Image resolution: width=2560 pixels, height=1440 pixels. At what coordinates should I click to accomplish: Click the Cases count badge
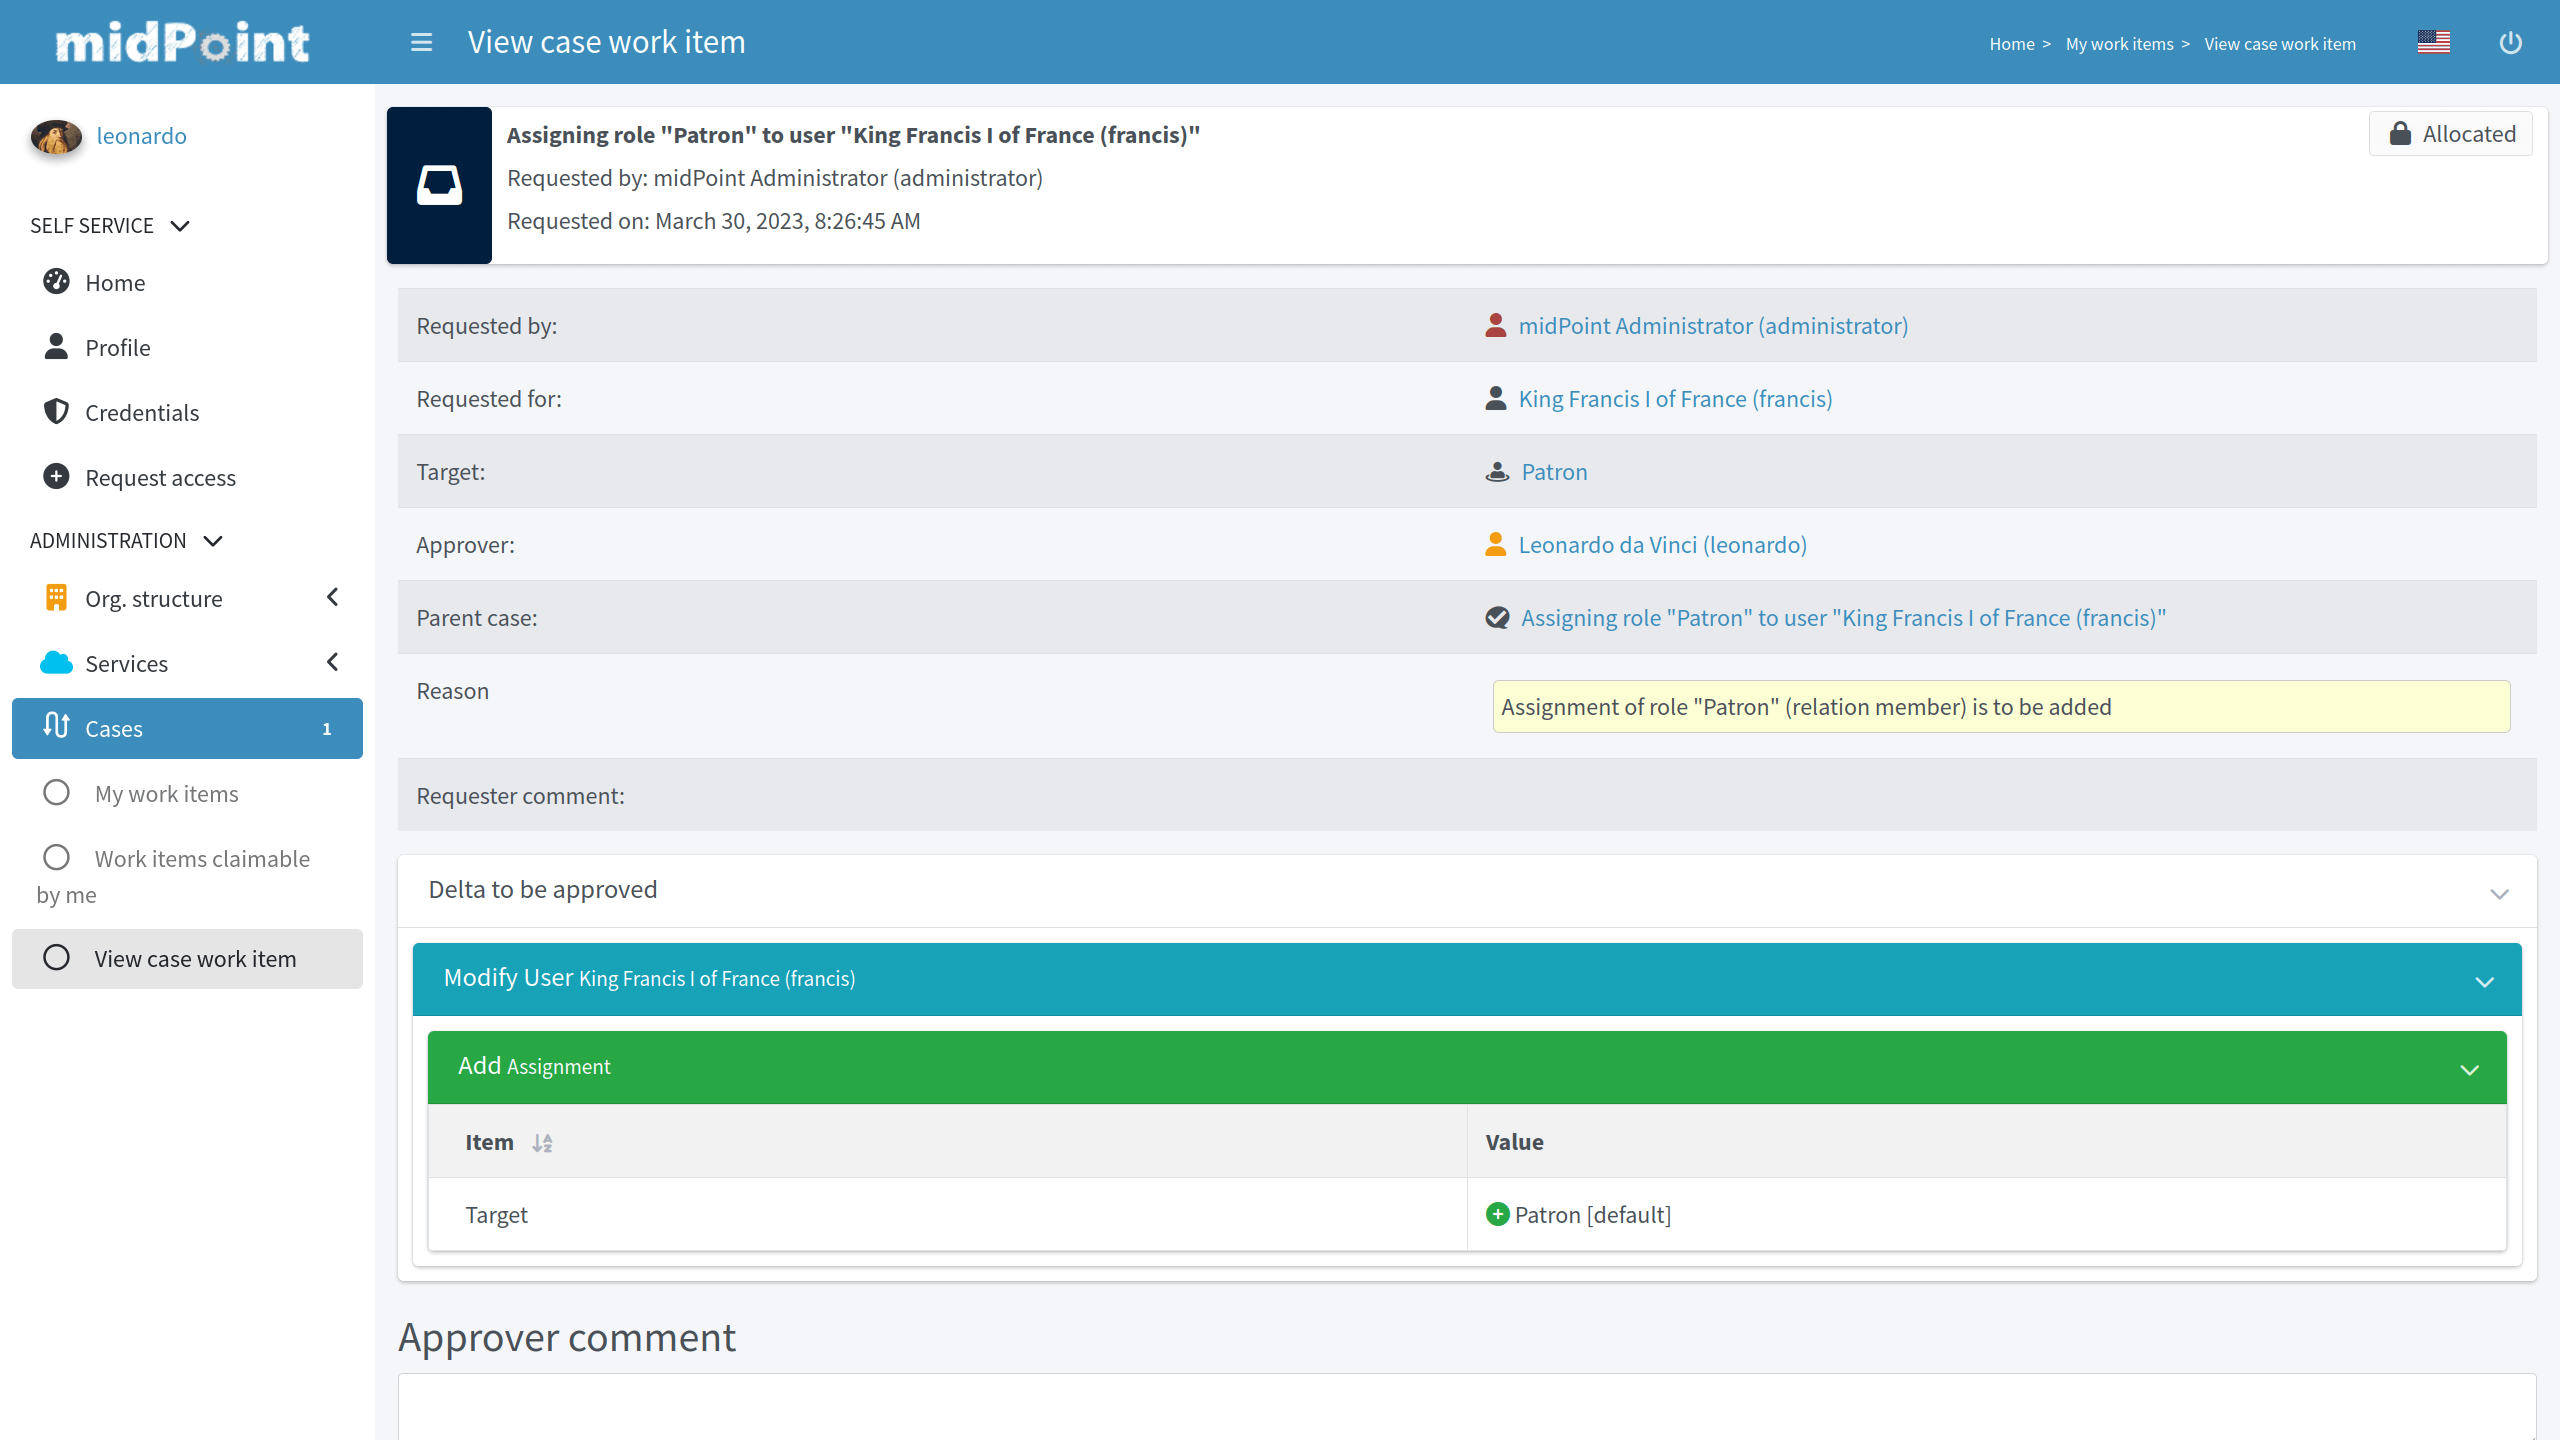coord(326,729)
